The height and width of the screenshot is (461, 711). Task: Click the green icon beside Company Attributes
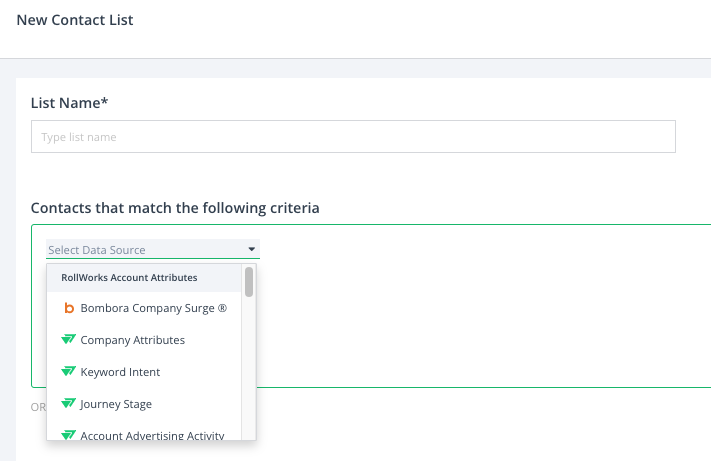[x=68, y=340]
